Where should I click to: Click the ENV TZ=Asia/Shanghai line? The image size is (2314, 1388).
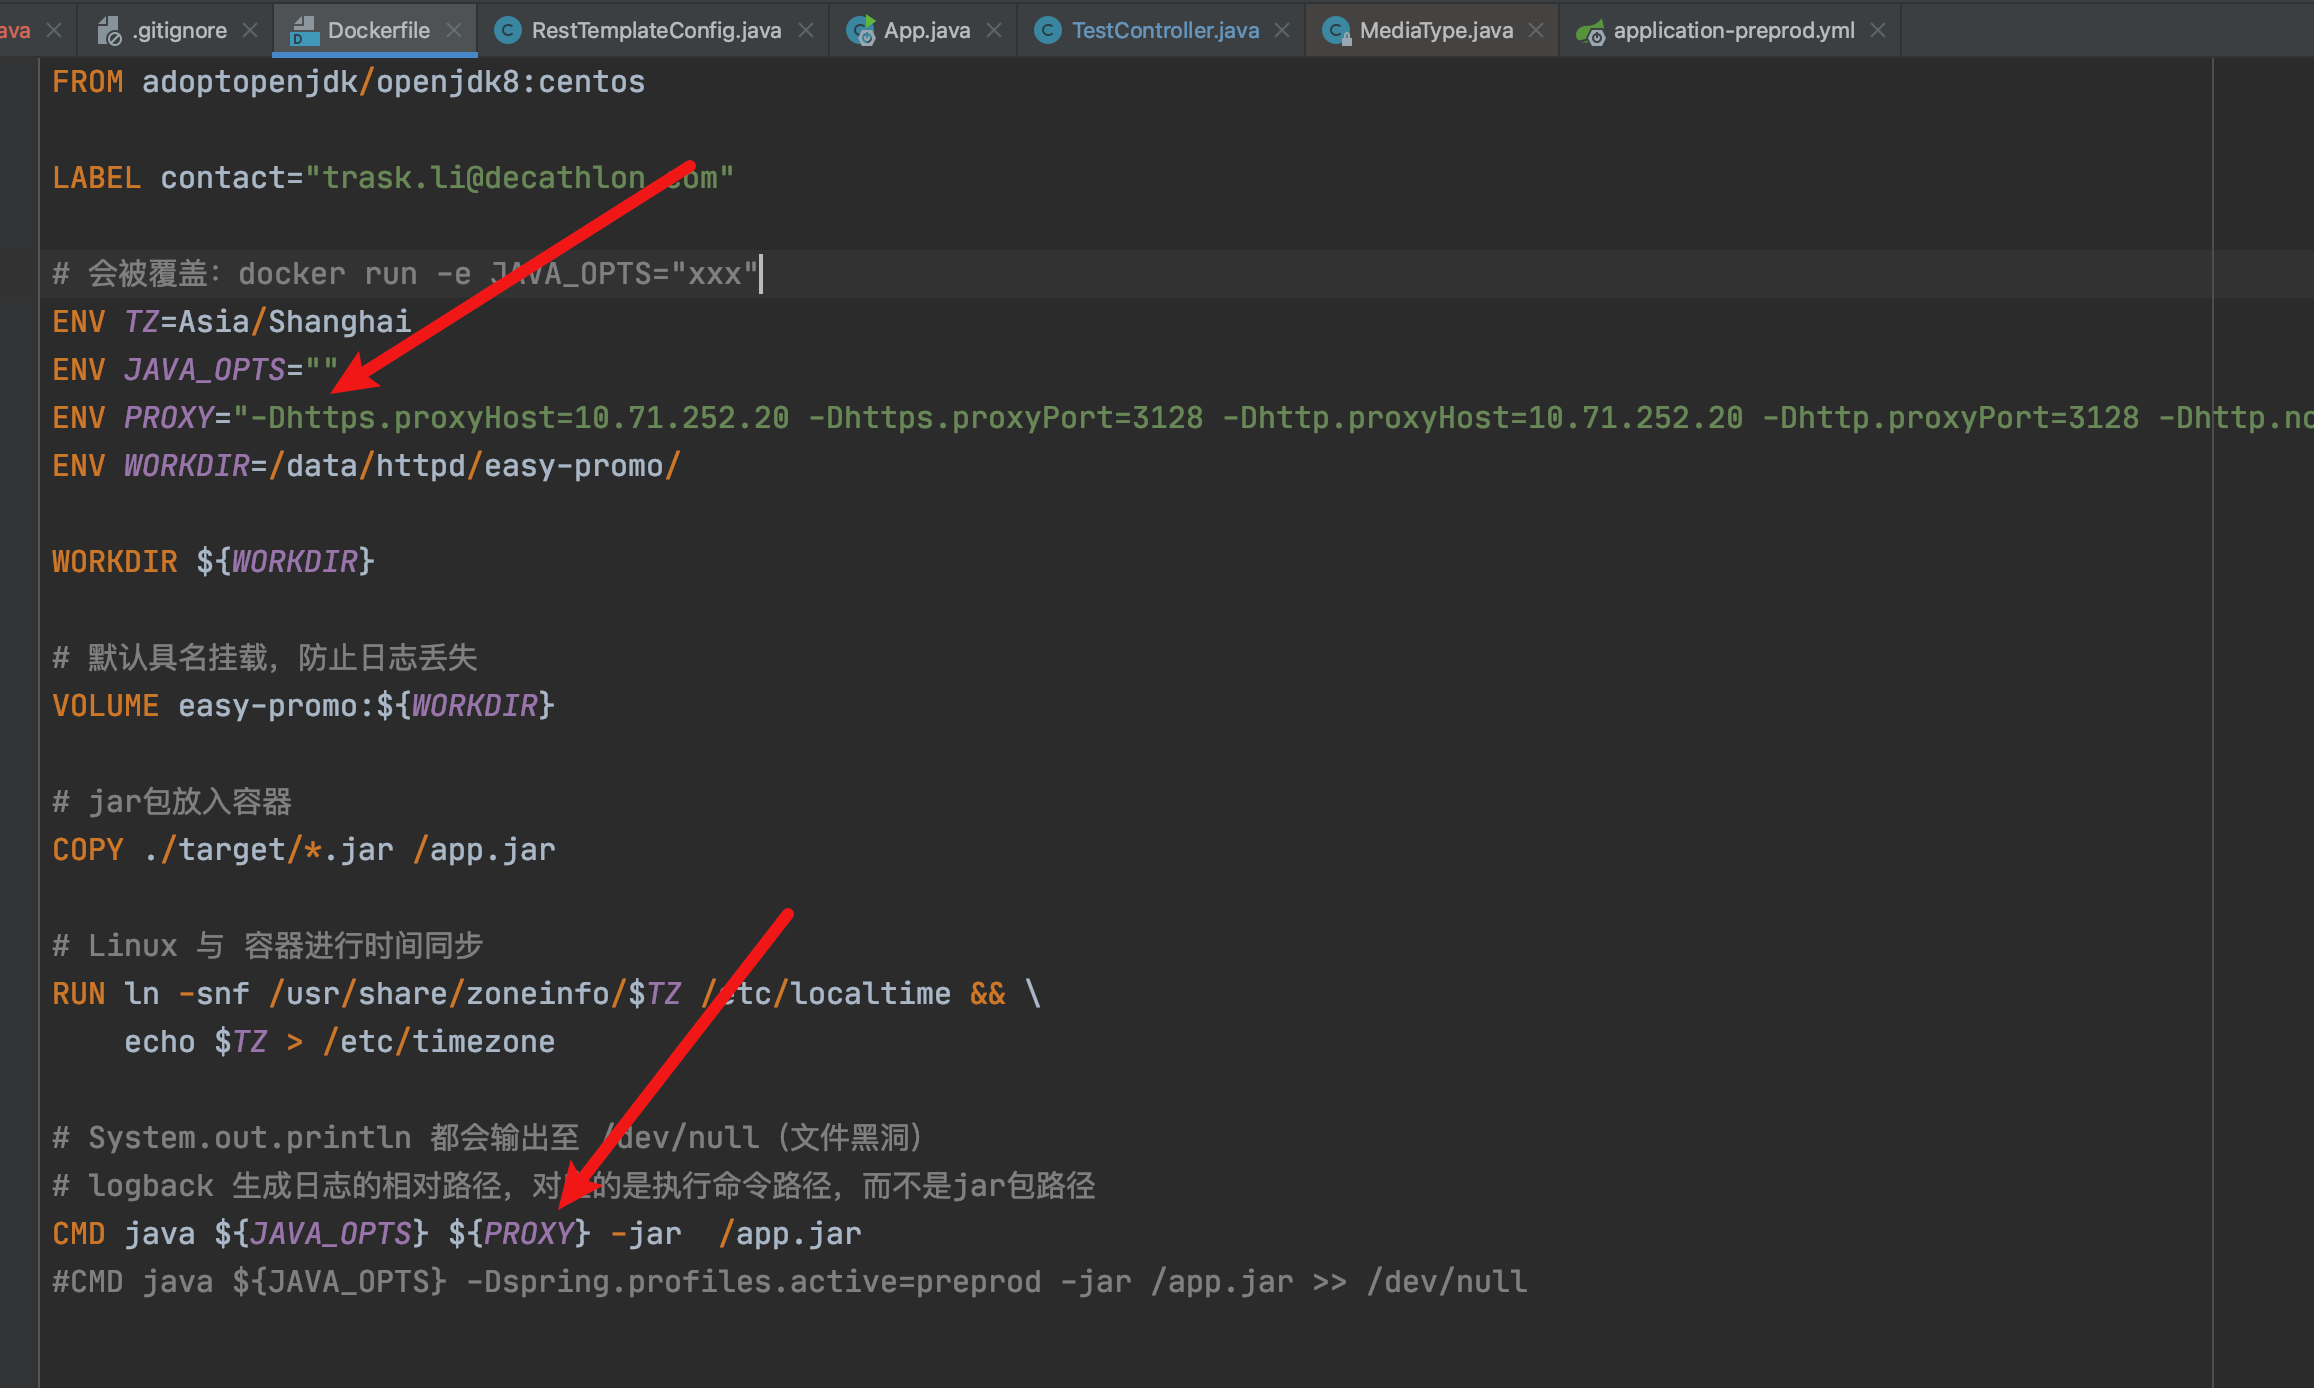(231, 322)
